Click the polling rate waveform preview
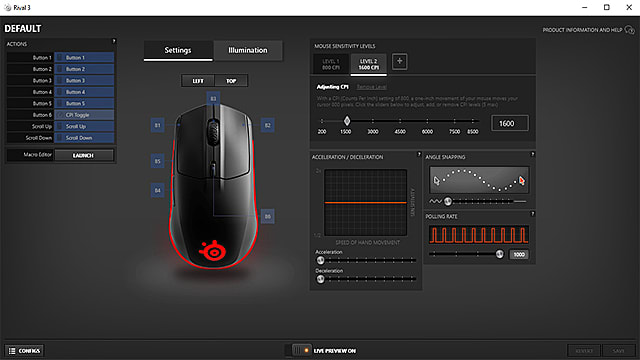This screenshot has width=640, height=360. click(479, 235)
